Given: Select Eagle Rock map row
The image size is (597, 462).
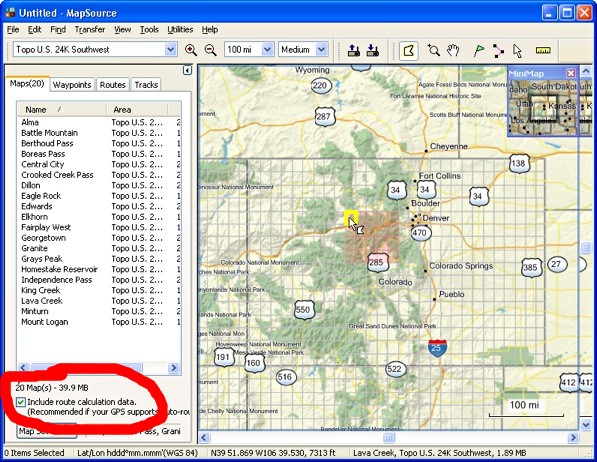Looking at the screenshot, I should pyautogui.click(x=99, y=196).
